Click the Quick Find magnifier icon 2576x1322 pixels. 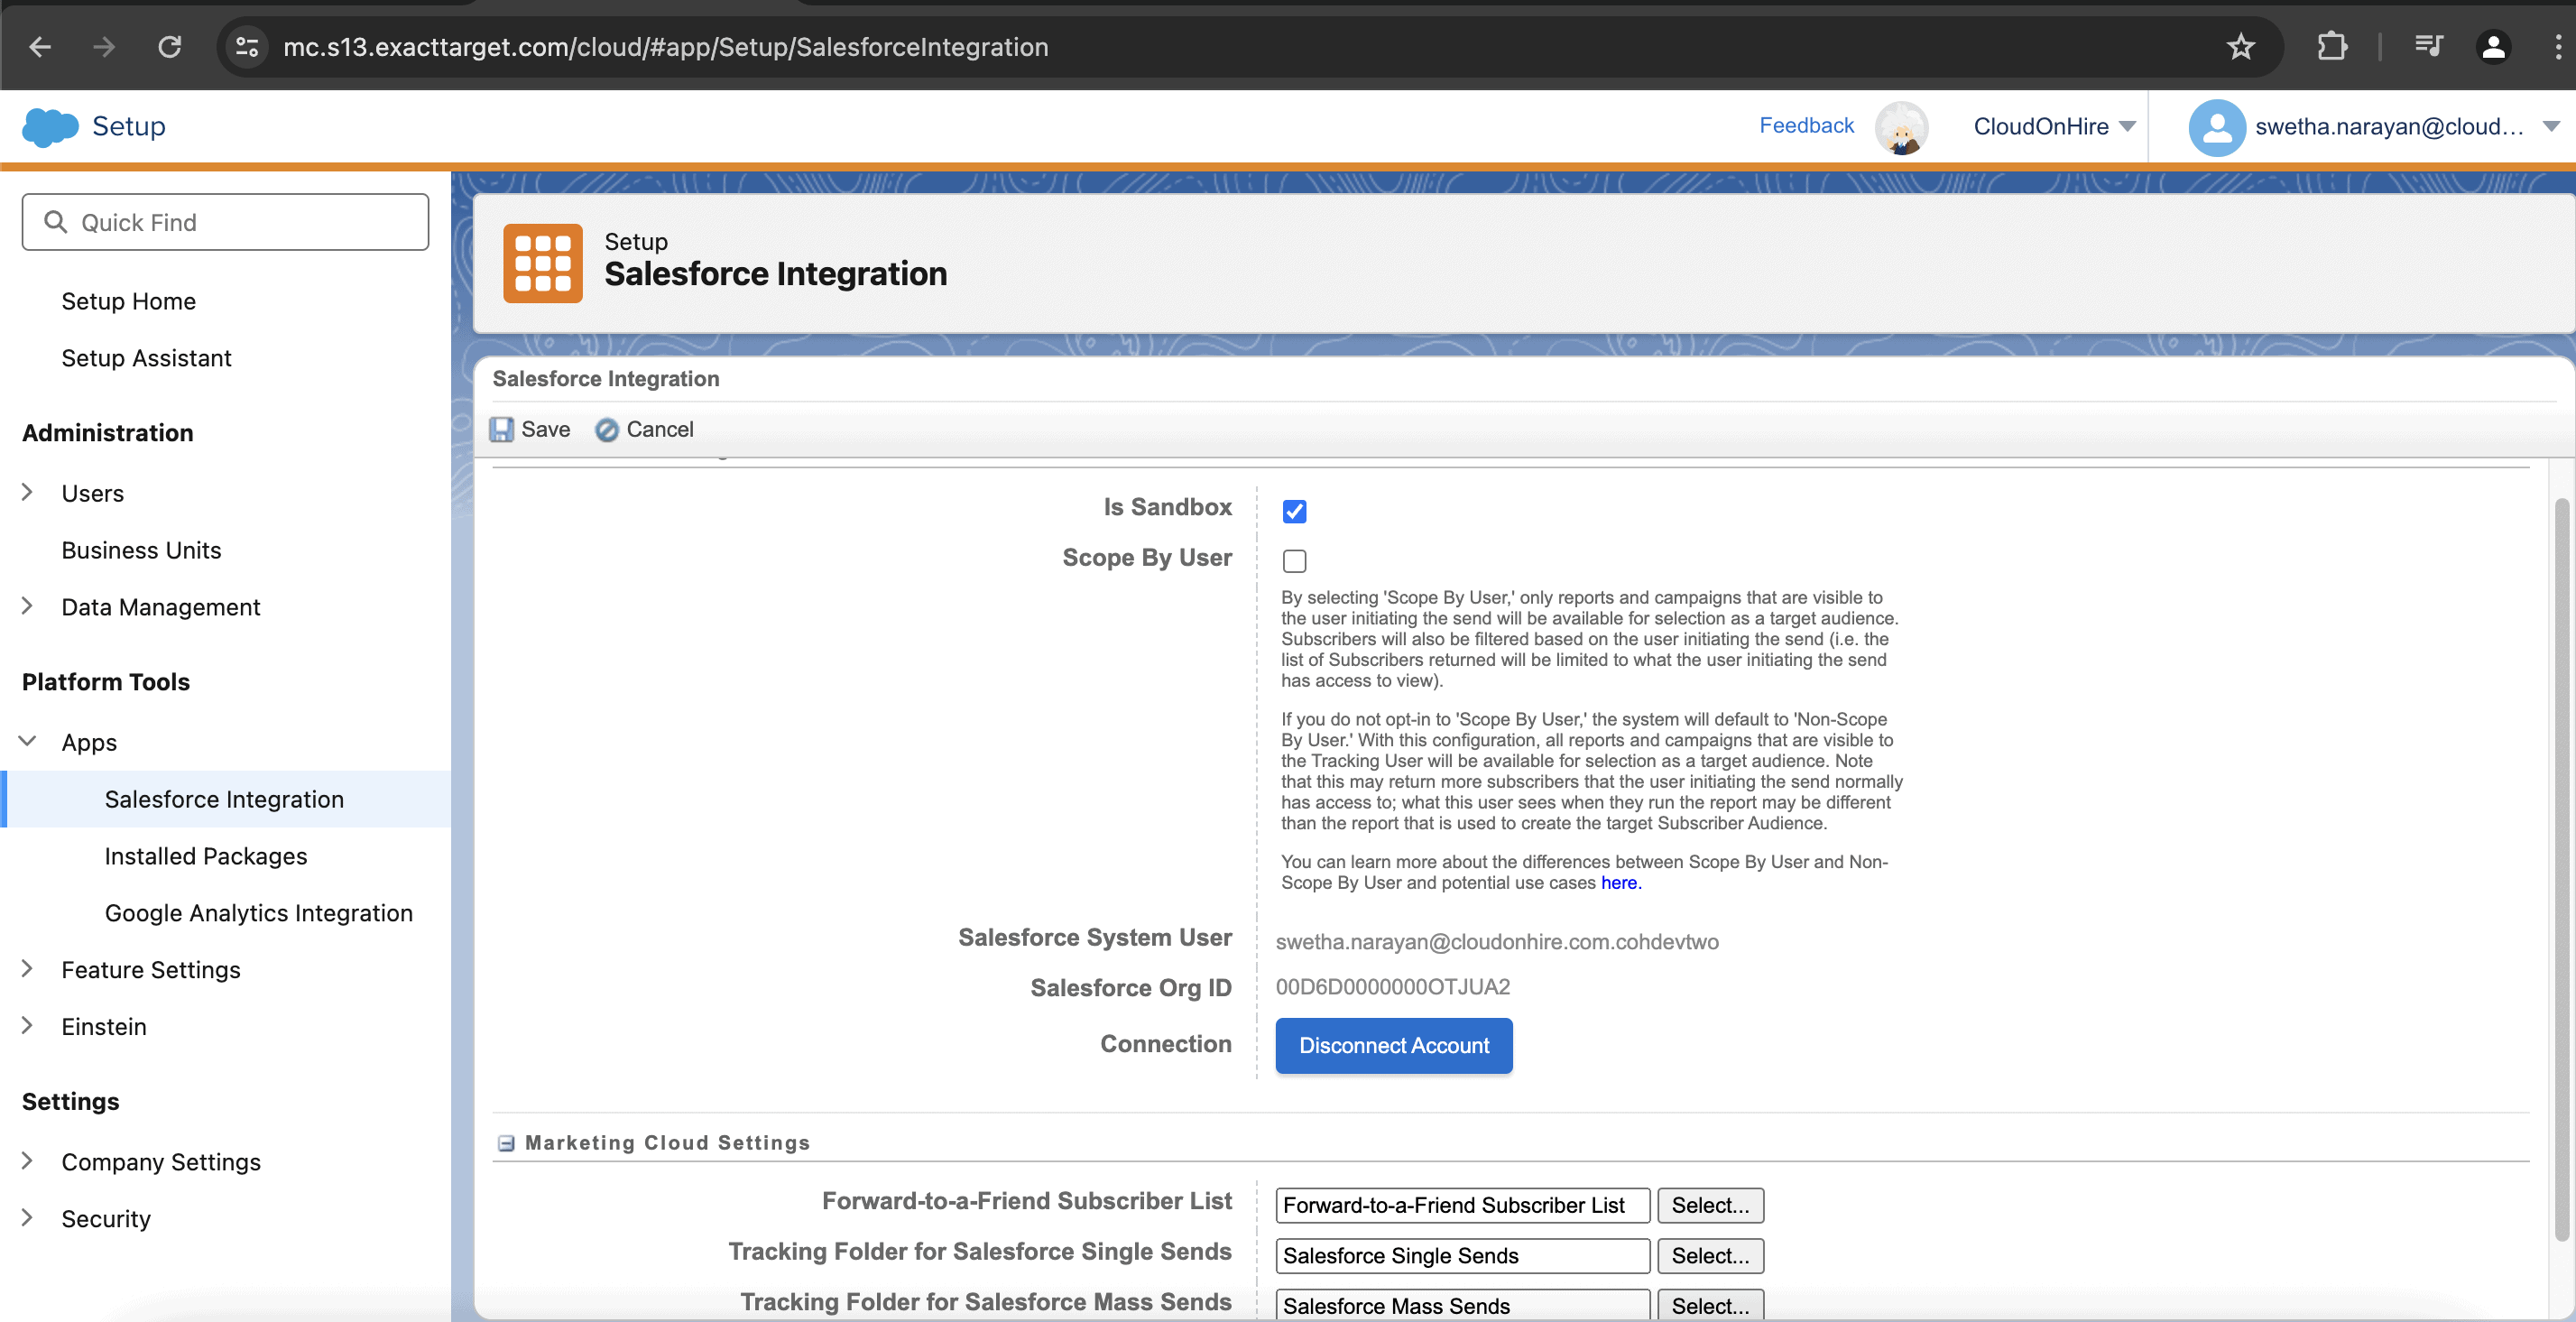point(56,222)
